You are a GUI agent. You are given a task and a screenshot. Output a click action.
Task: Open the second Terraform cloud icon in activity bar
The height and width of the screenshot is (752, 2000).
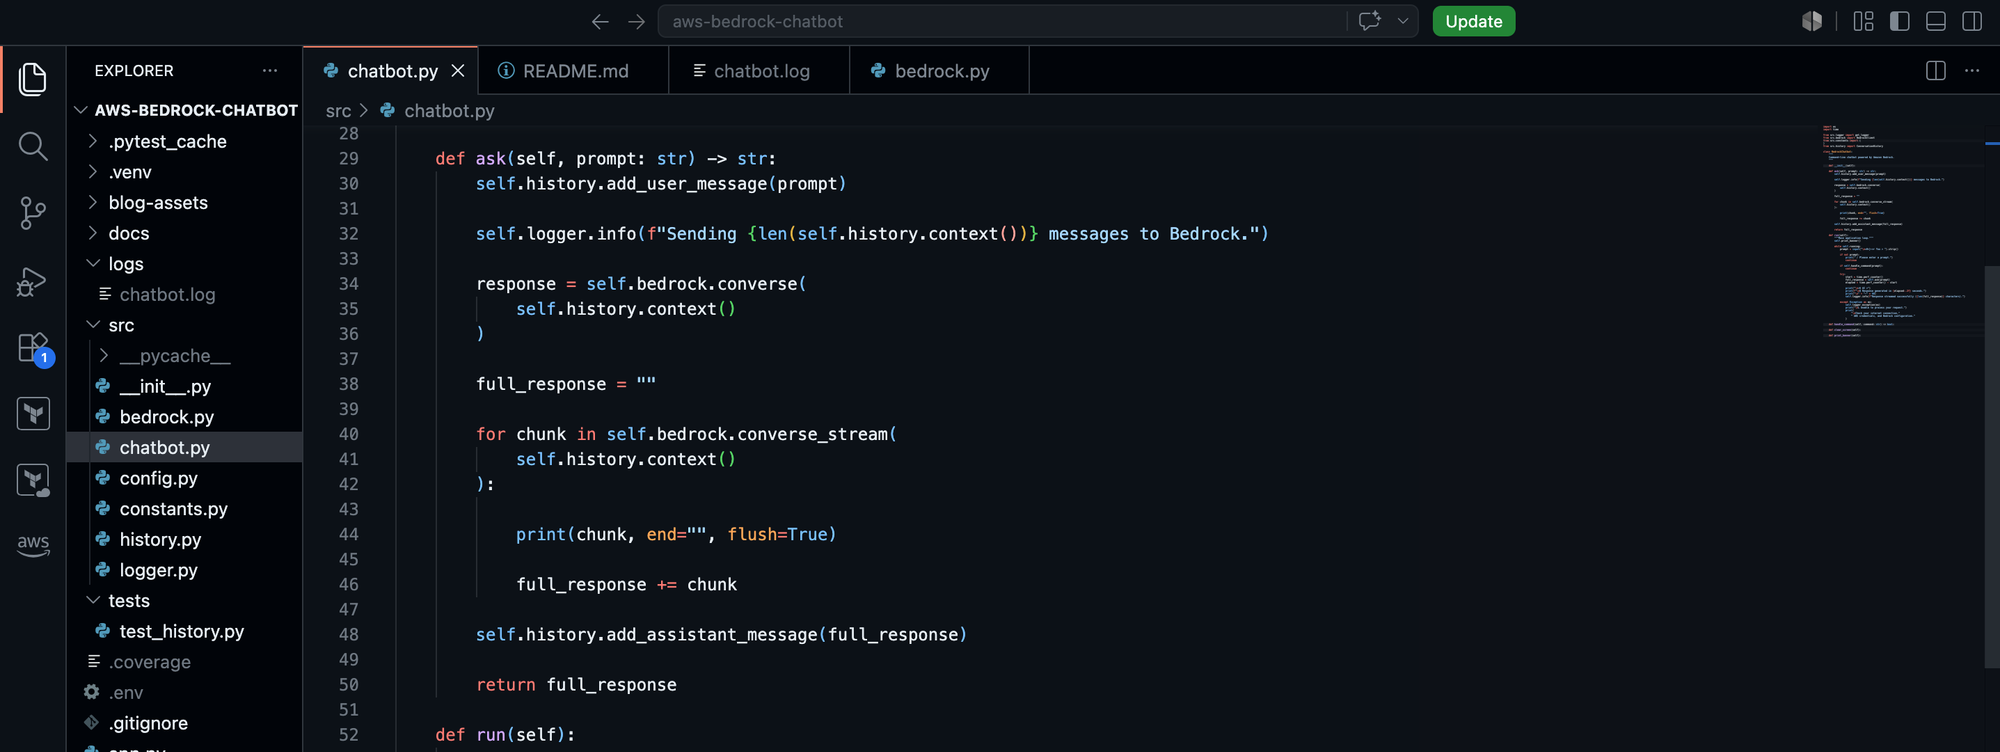click(33, 480)
